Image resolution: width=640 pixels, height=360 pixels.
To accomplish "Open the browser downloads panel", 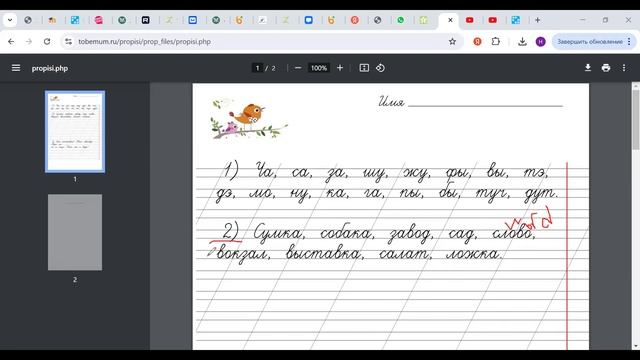I will click(522, 41).
